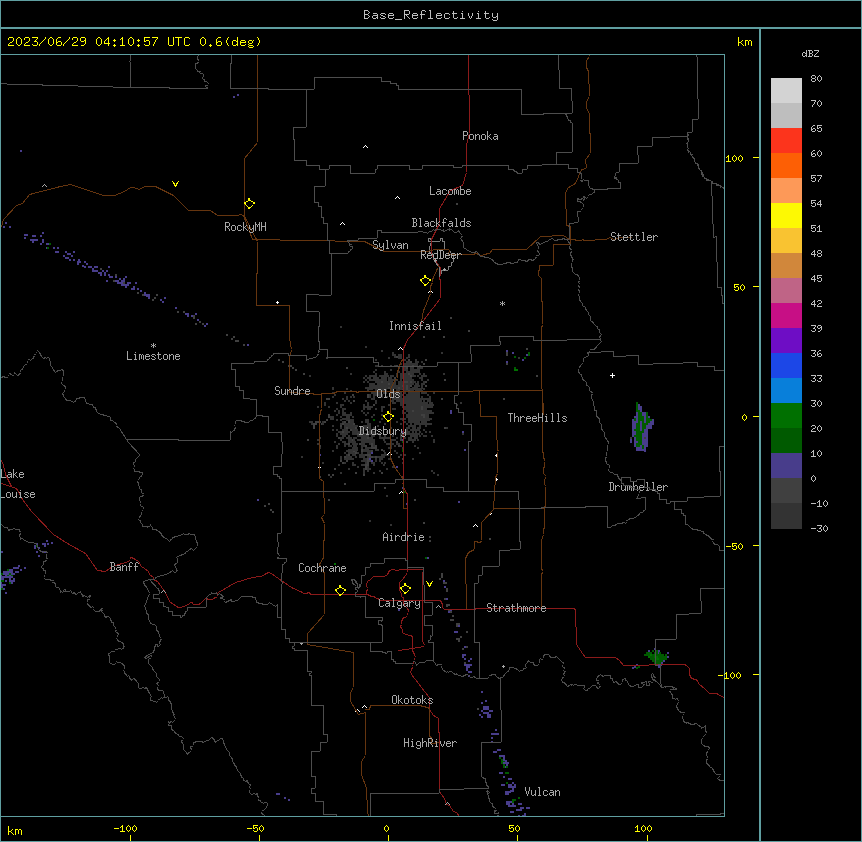Screen dimensions: 862x842
Task: Click the vertical axis -50 tick label
Action: 733,546
